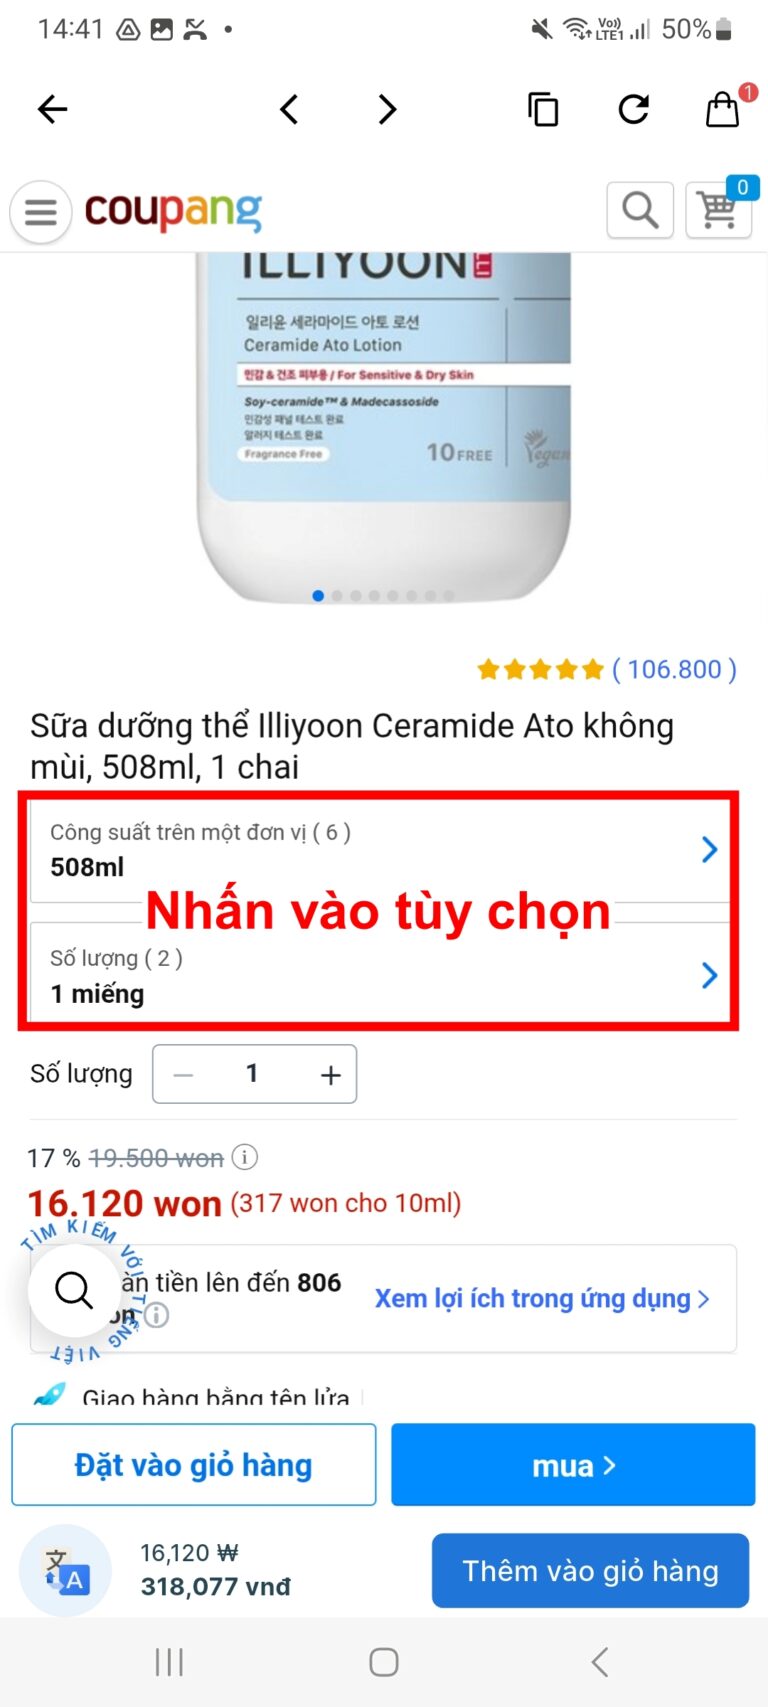
Task: Tap the translate icon at bottom left
Action: (65, 1571)
